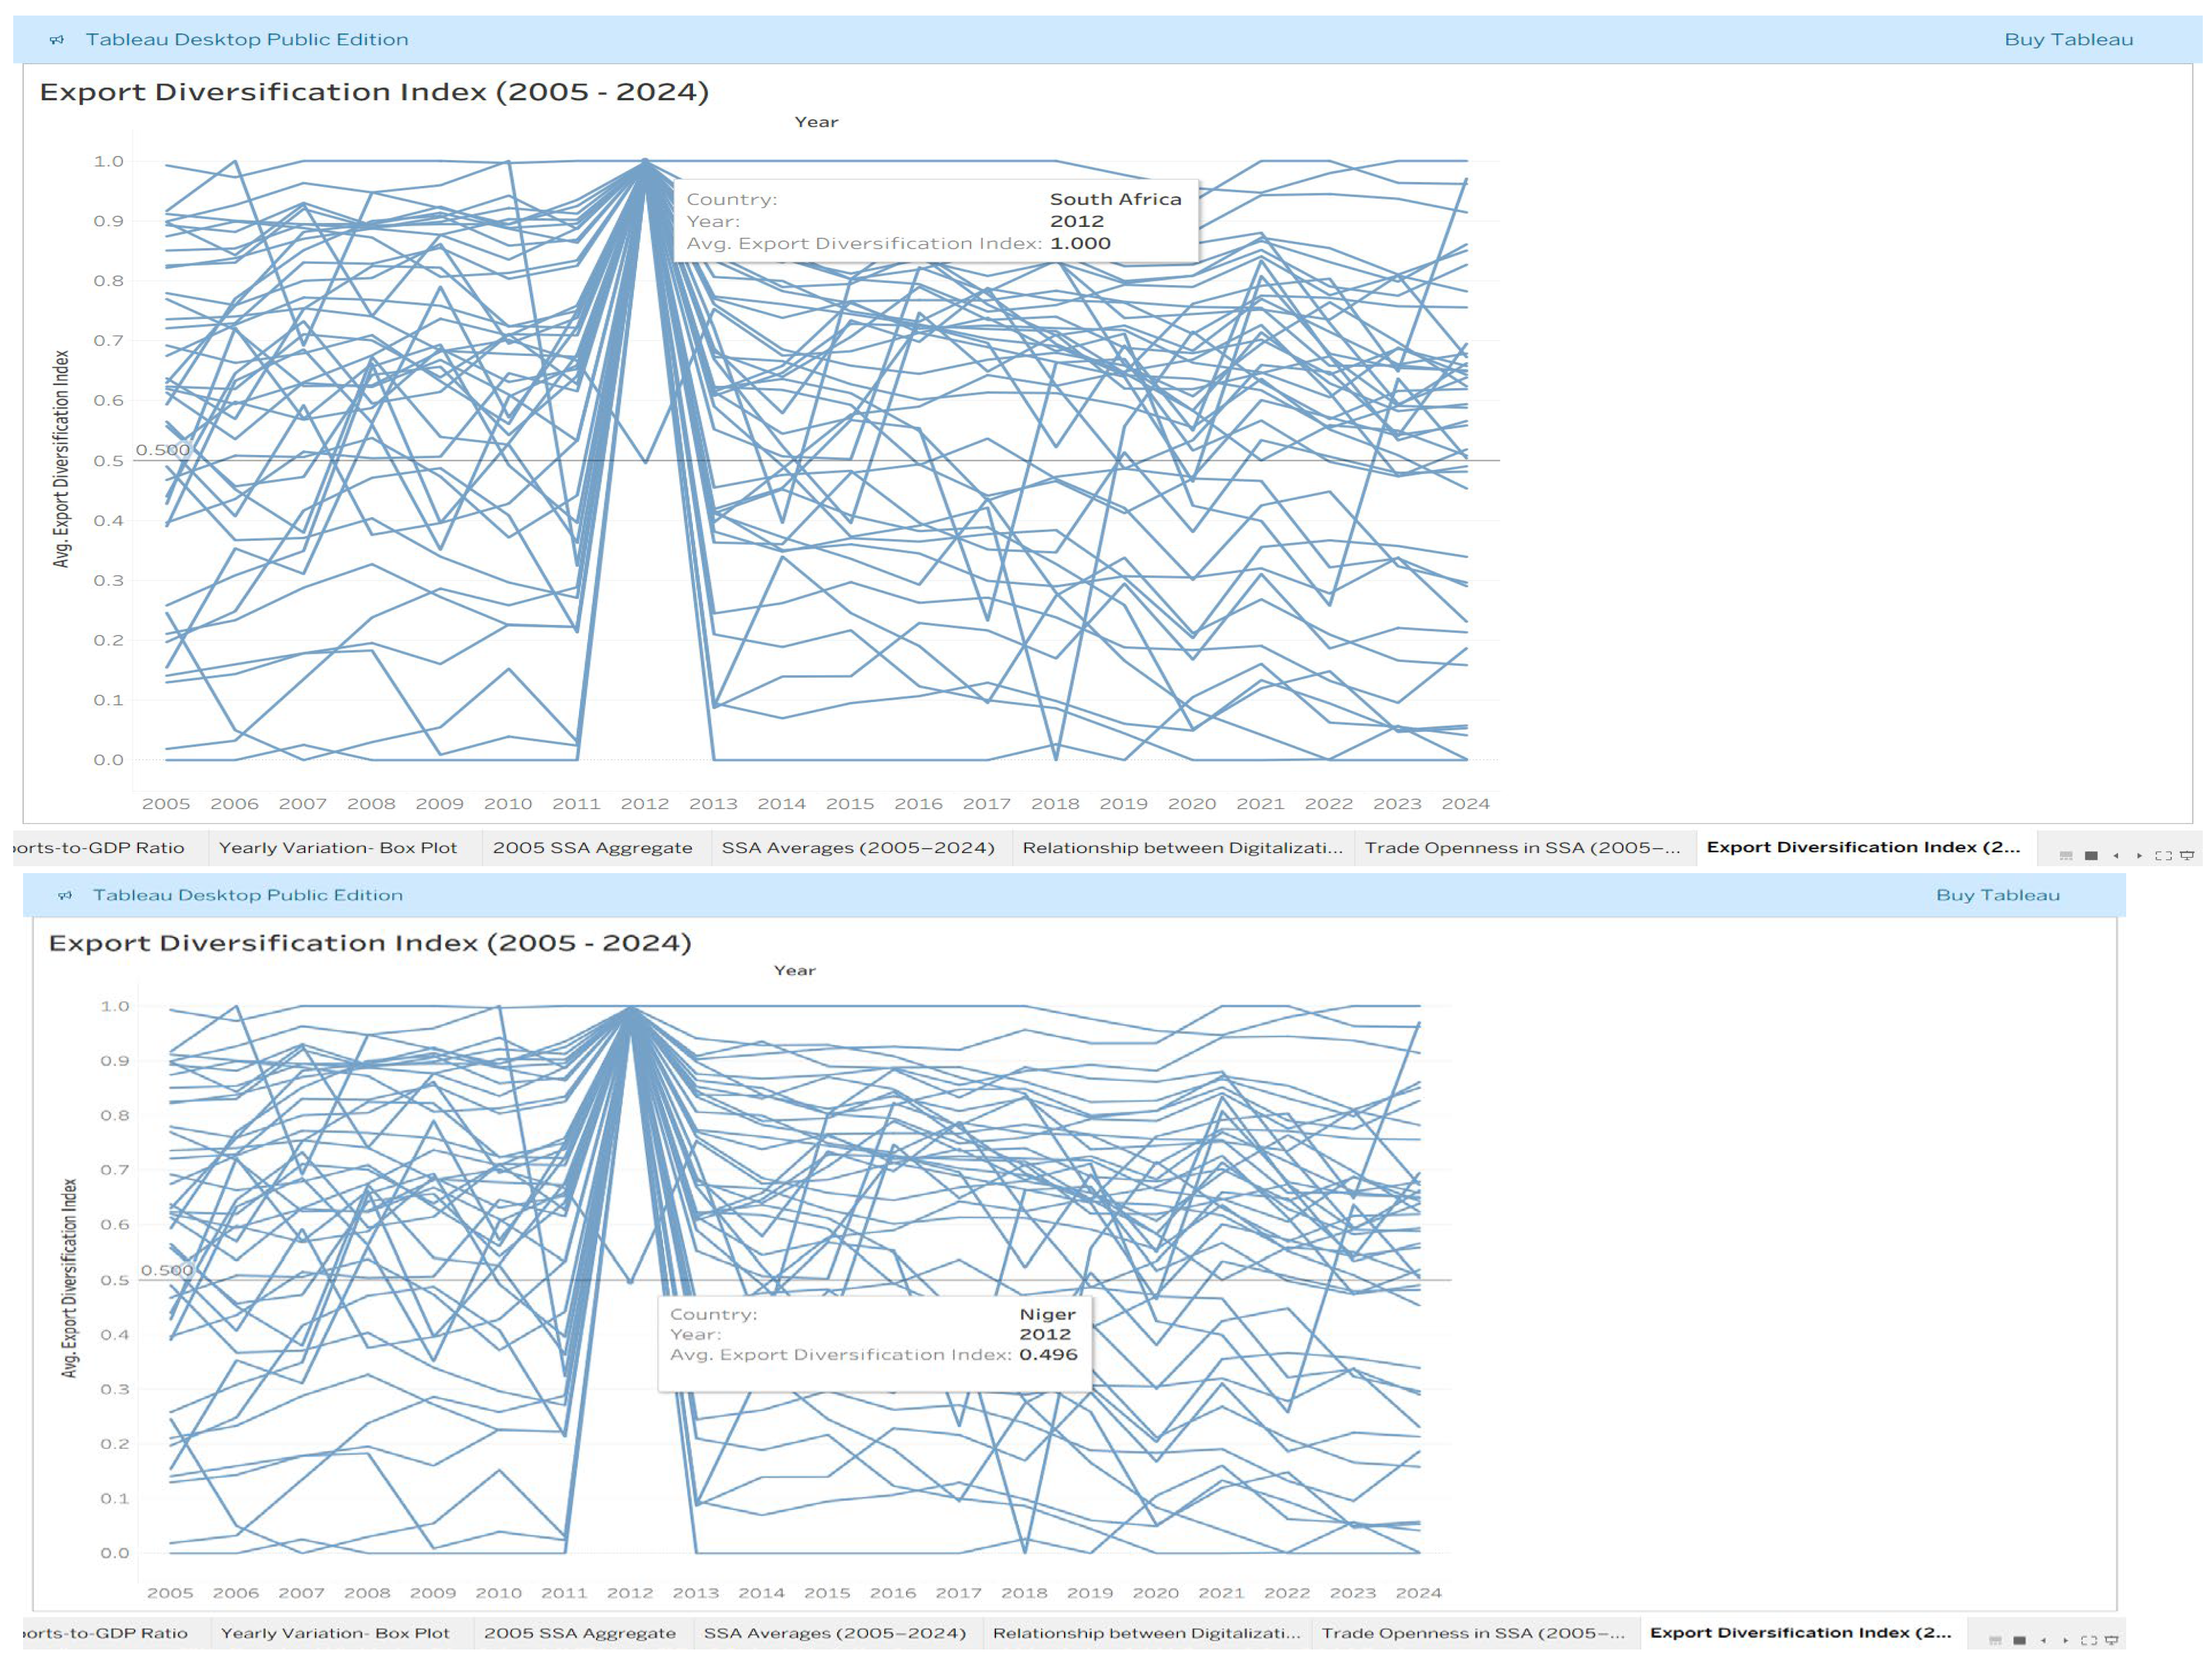2212x1665 pixels.
Task: Click Buy Tableau link in the upper window
Action: tap(2068, 40)
